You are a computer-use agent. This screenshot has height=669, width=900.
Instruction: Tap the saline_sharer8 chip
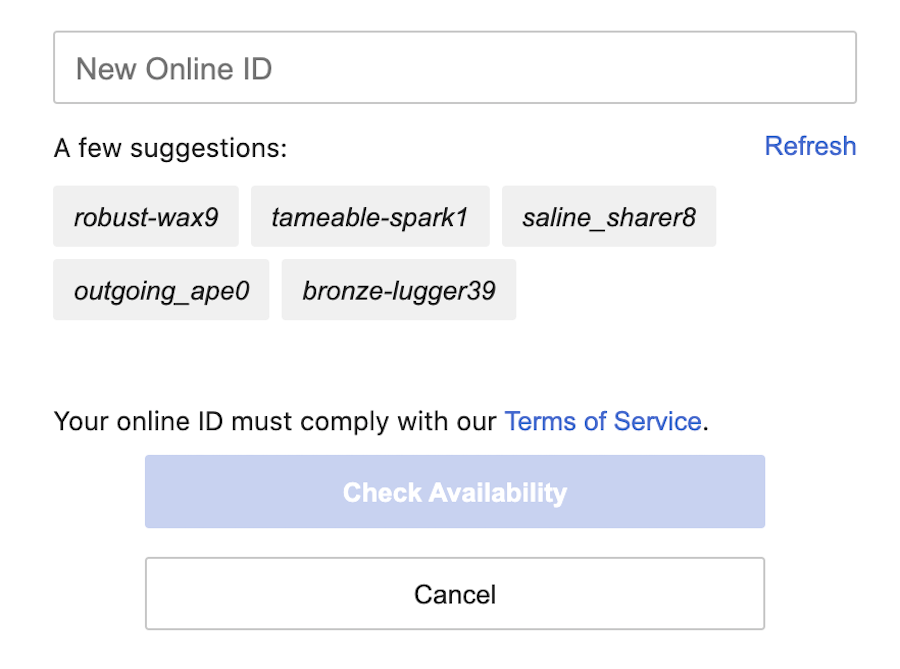[x=609, y=216]
